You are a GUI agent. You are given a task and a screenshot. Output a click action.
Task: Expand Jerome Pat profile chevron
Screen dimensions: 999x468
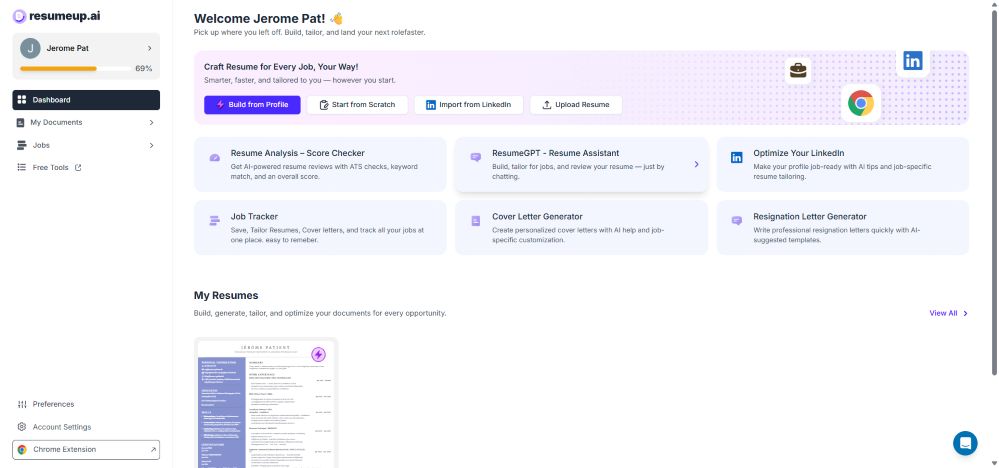point(150,48)
